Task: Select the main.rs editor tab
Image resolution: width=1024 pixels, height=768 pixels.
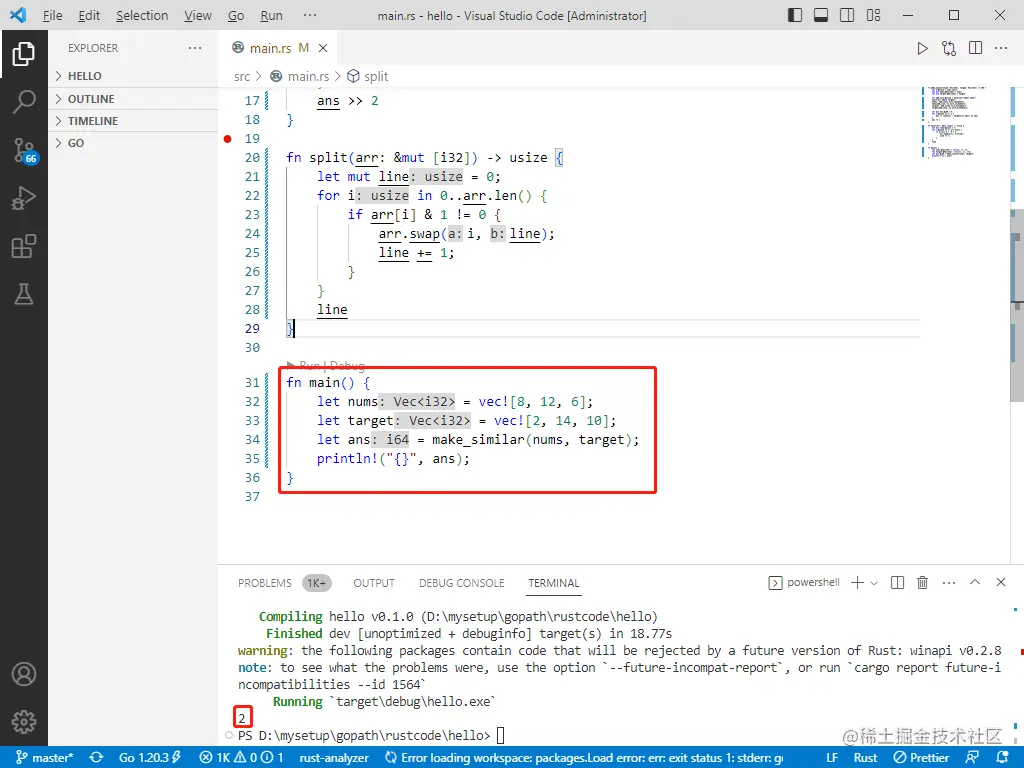Action: point(278,48)
